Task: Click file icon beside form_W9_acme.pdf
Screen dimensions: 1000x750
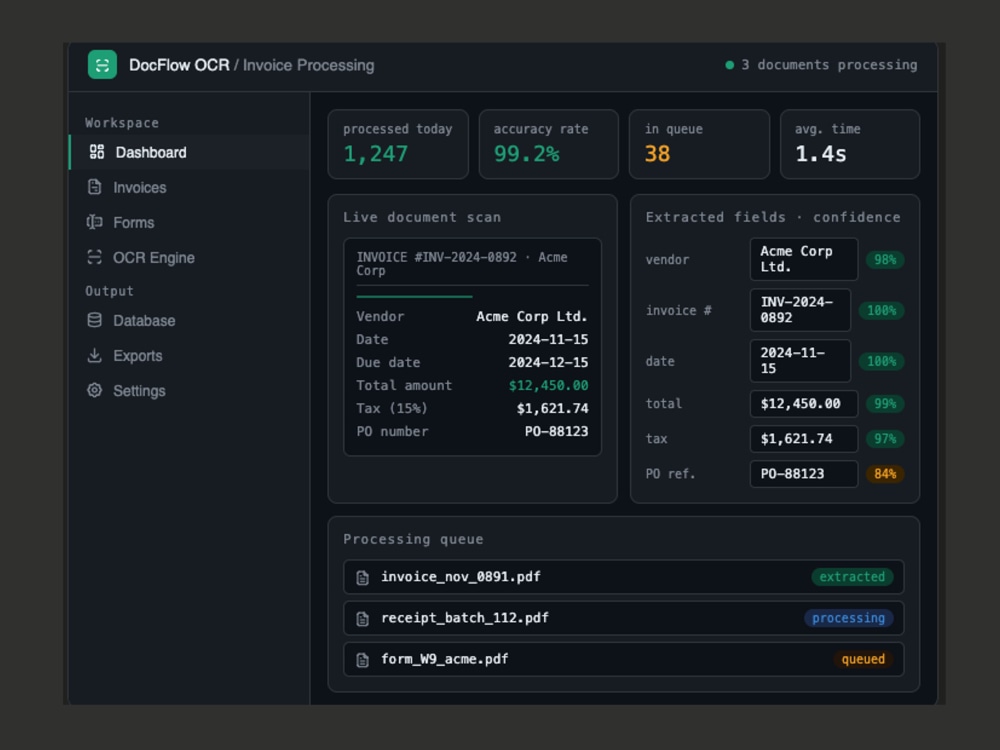Action: 362,660
